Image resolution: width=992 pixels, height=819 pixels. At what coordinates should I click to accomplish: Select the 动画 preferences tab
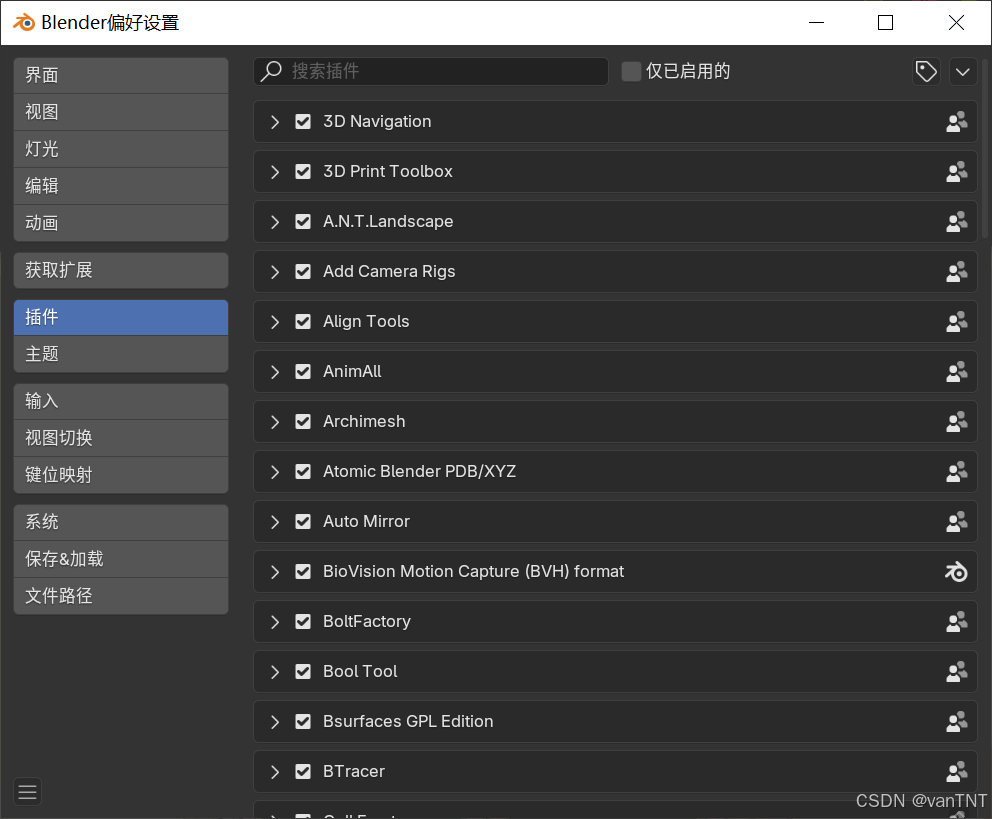[121, 223]
